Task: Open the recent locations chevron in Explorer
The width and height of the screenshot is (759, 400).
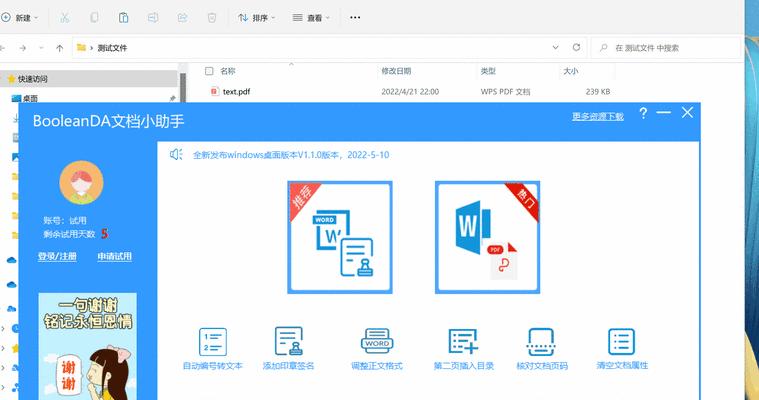Action: click(41, 48)
